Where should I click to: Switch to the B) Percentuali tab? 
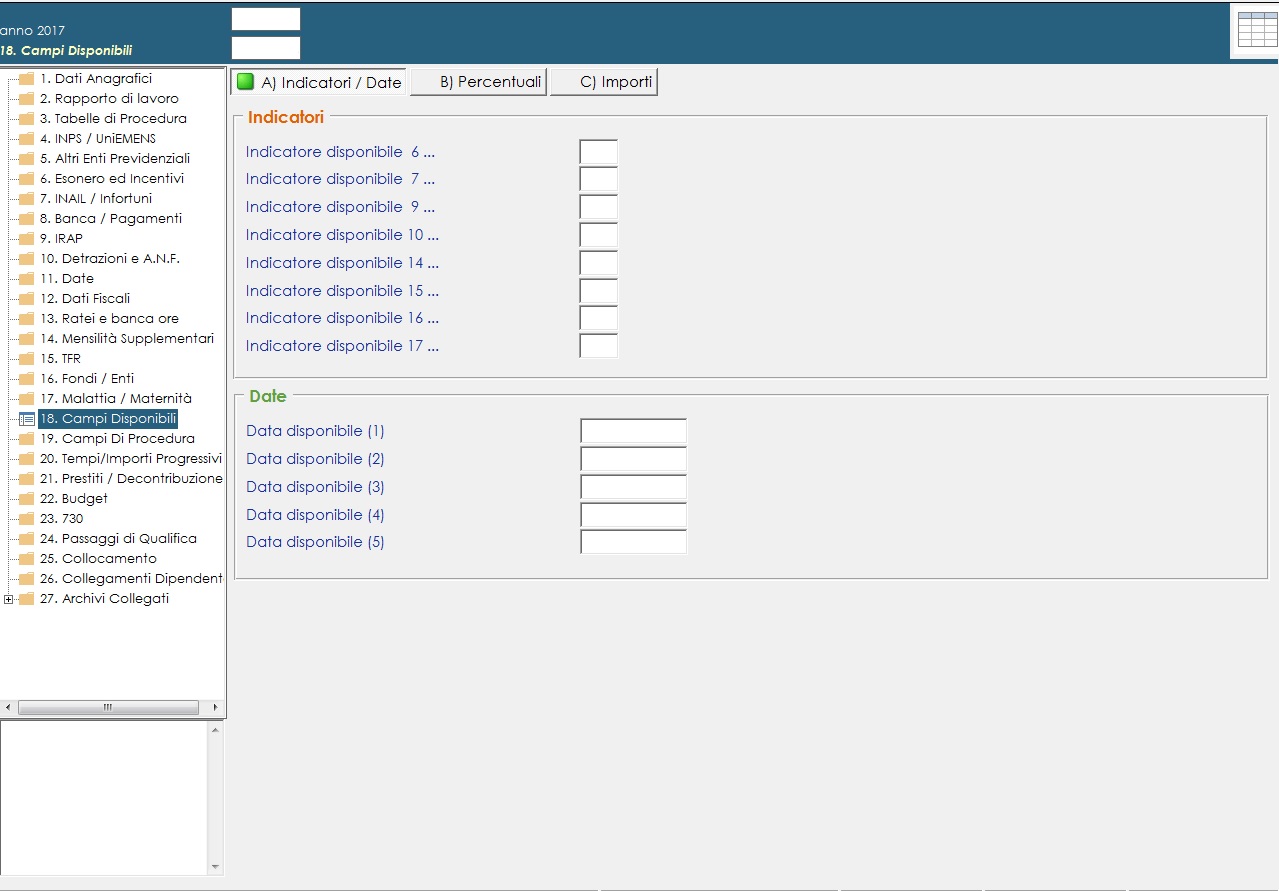479,82
